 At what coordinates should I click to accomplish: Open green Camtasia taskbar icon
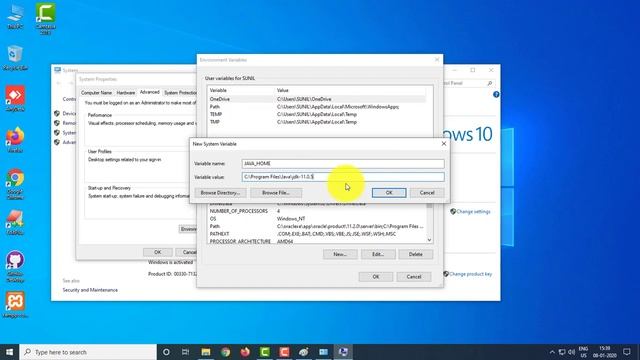264,352
